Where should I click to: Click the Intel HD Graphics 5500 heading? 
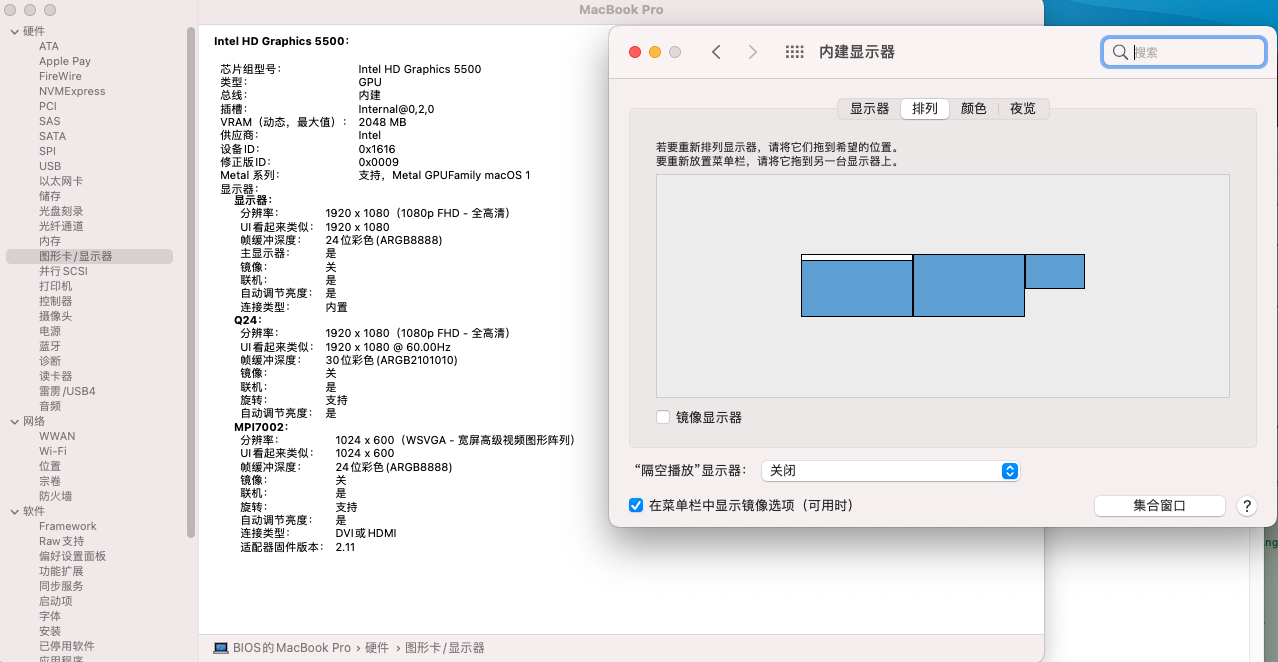(281, 41)
